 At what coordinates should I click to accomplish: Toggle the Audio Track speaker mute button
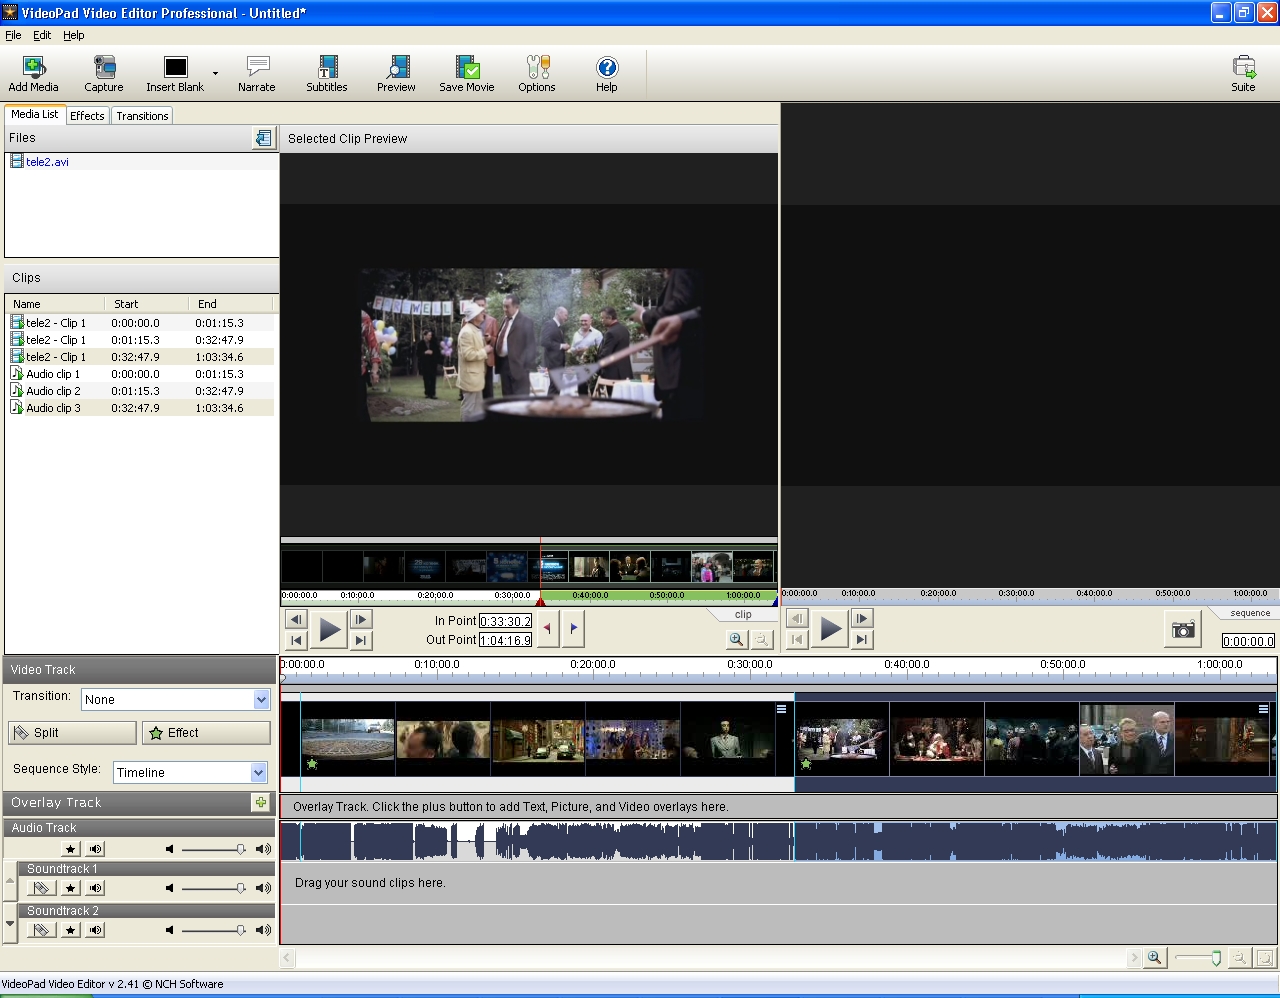pos(96,849)
